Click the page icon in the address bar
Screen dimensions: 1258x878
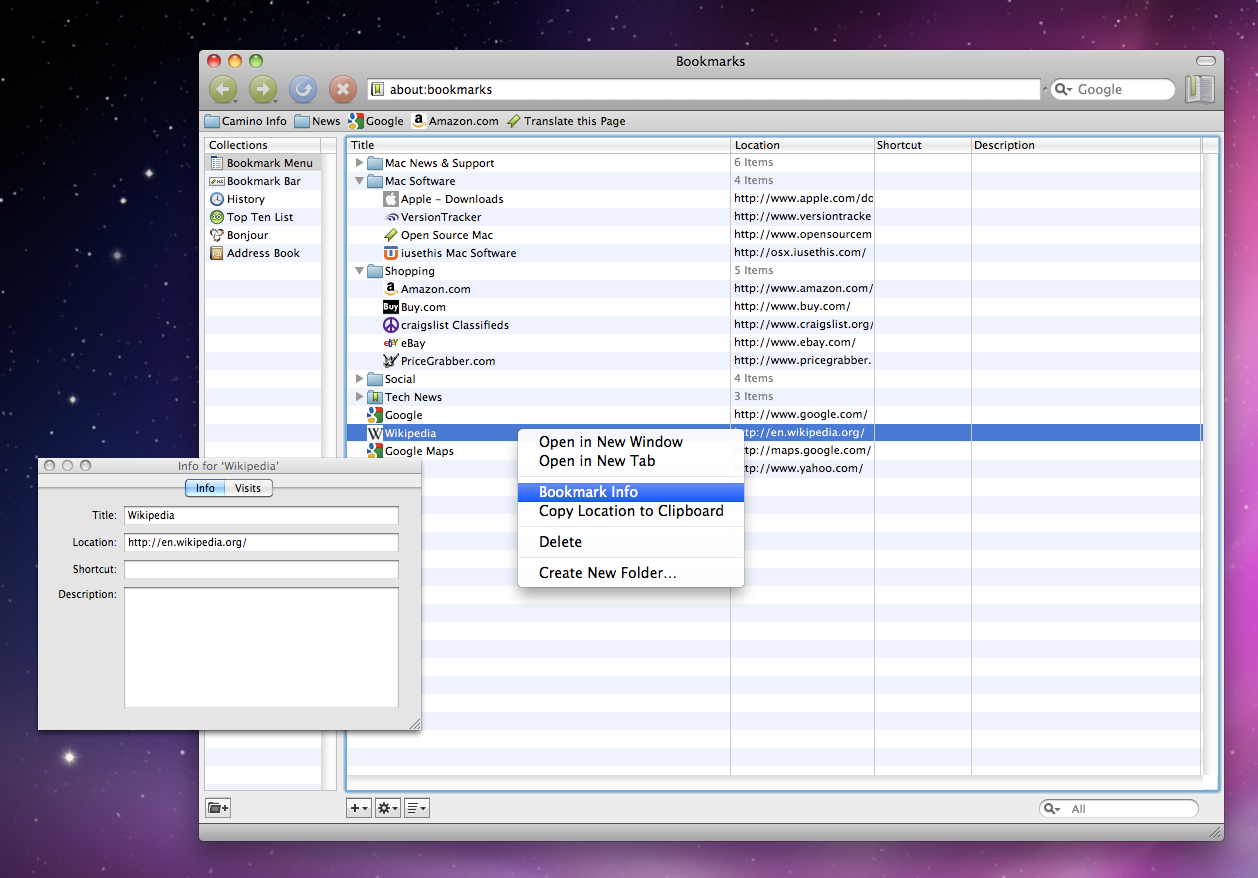click(378, 89)
